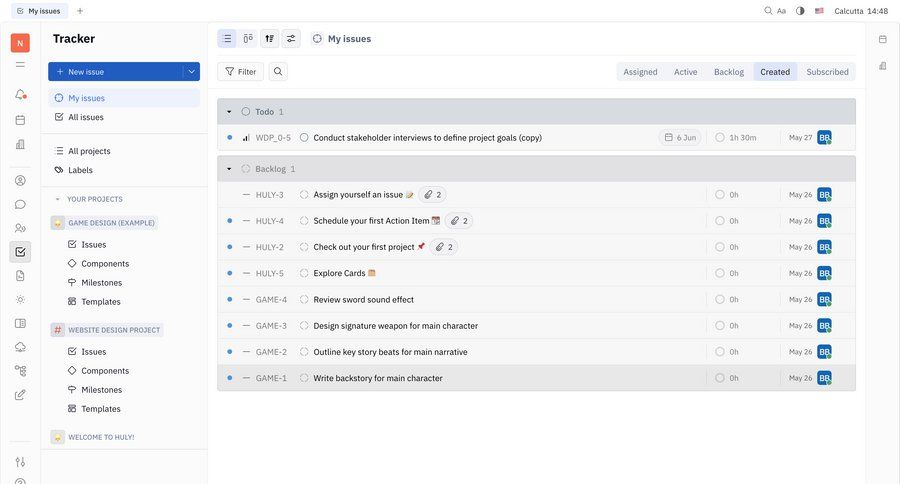The width and height of the screenshot is (900, 484).
Task: Open attachments badge on HULY-3 issue
Action: (x=433, y=195)
